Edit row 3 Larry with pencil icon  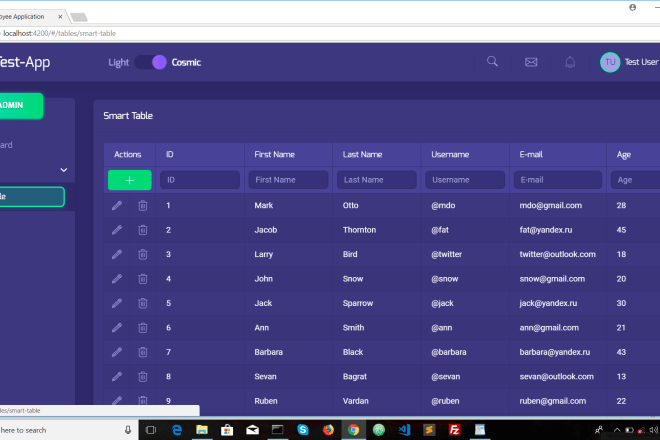pyautogui.click(x=117, y=254)
